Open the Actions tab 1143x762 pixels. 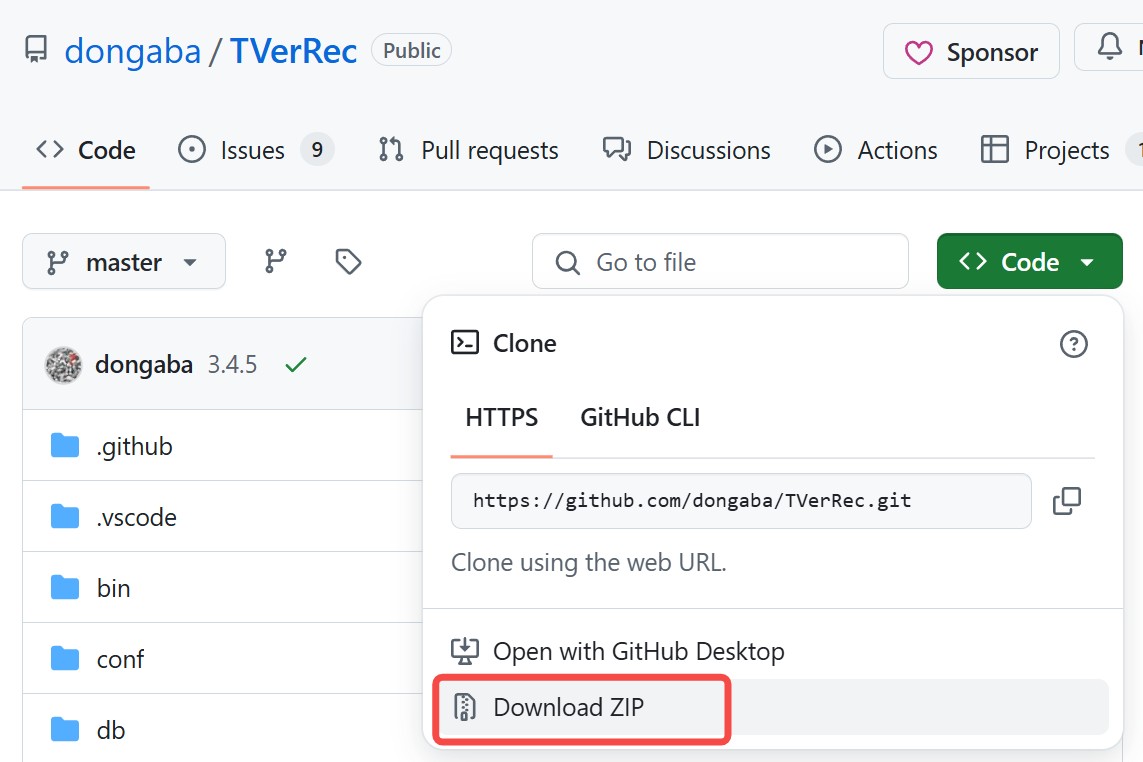[x=876, y=150]
